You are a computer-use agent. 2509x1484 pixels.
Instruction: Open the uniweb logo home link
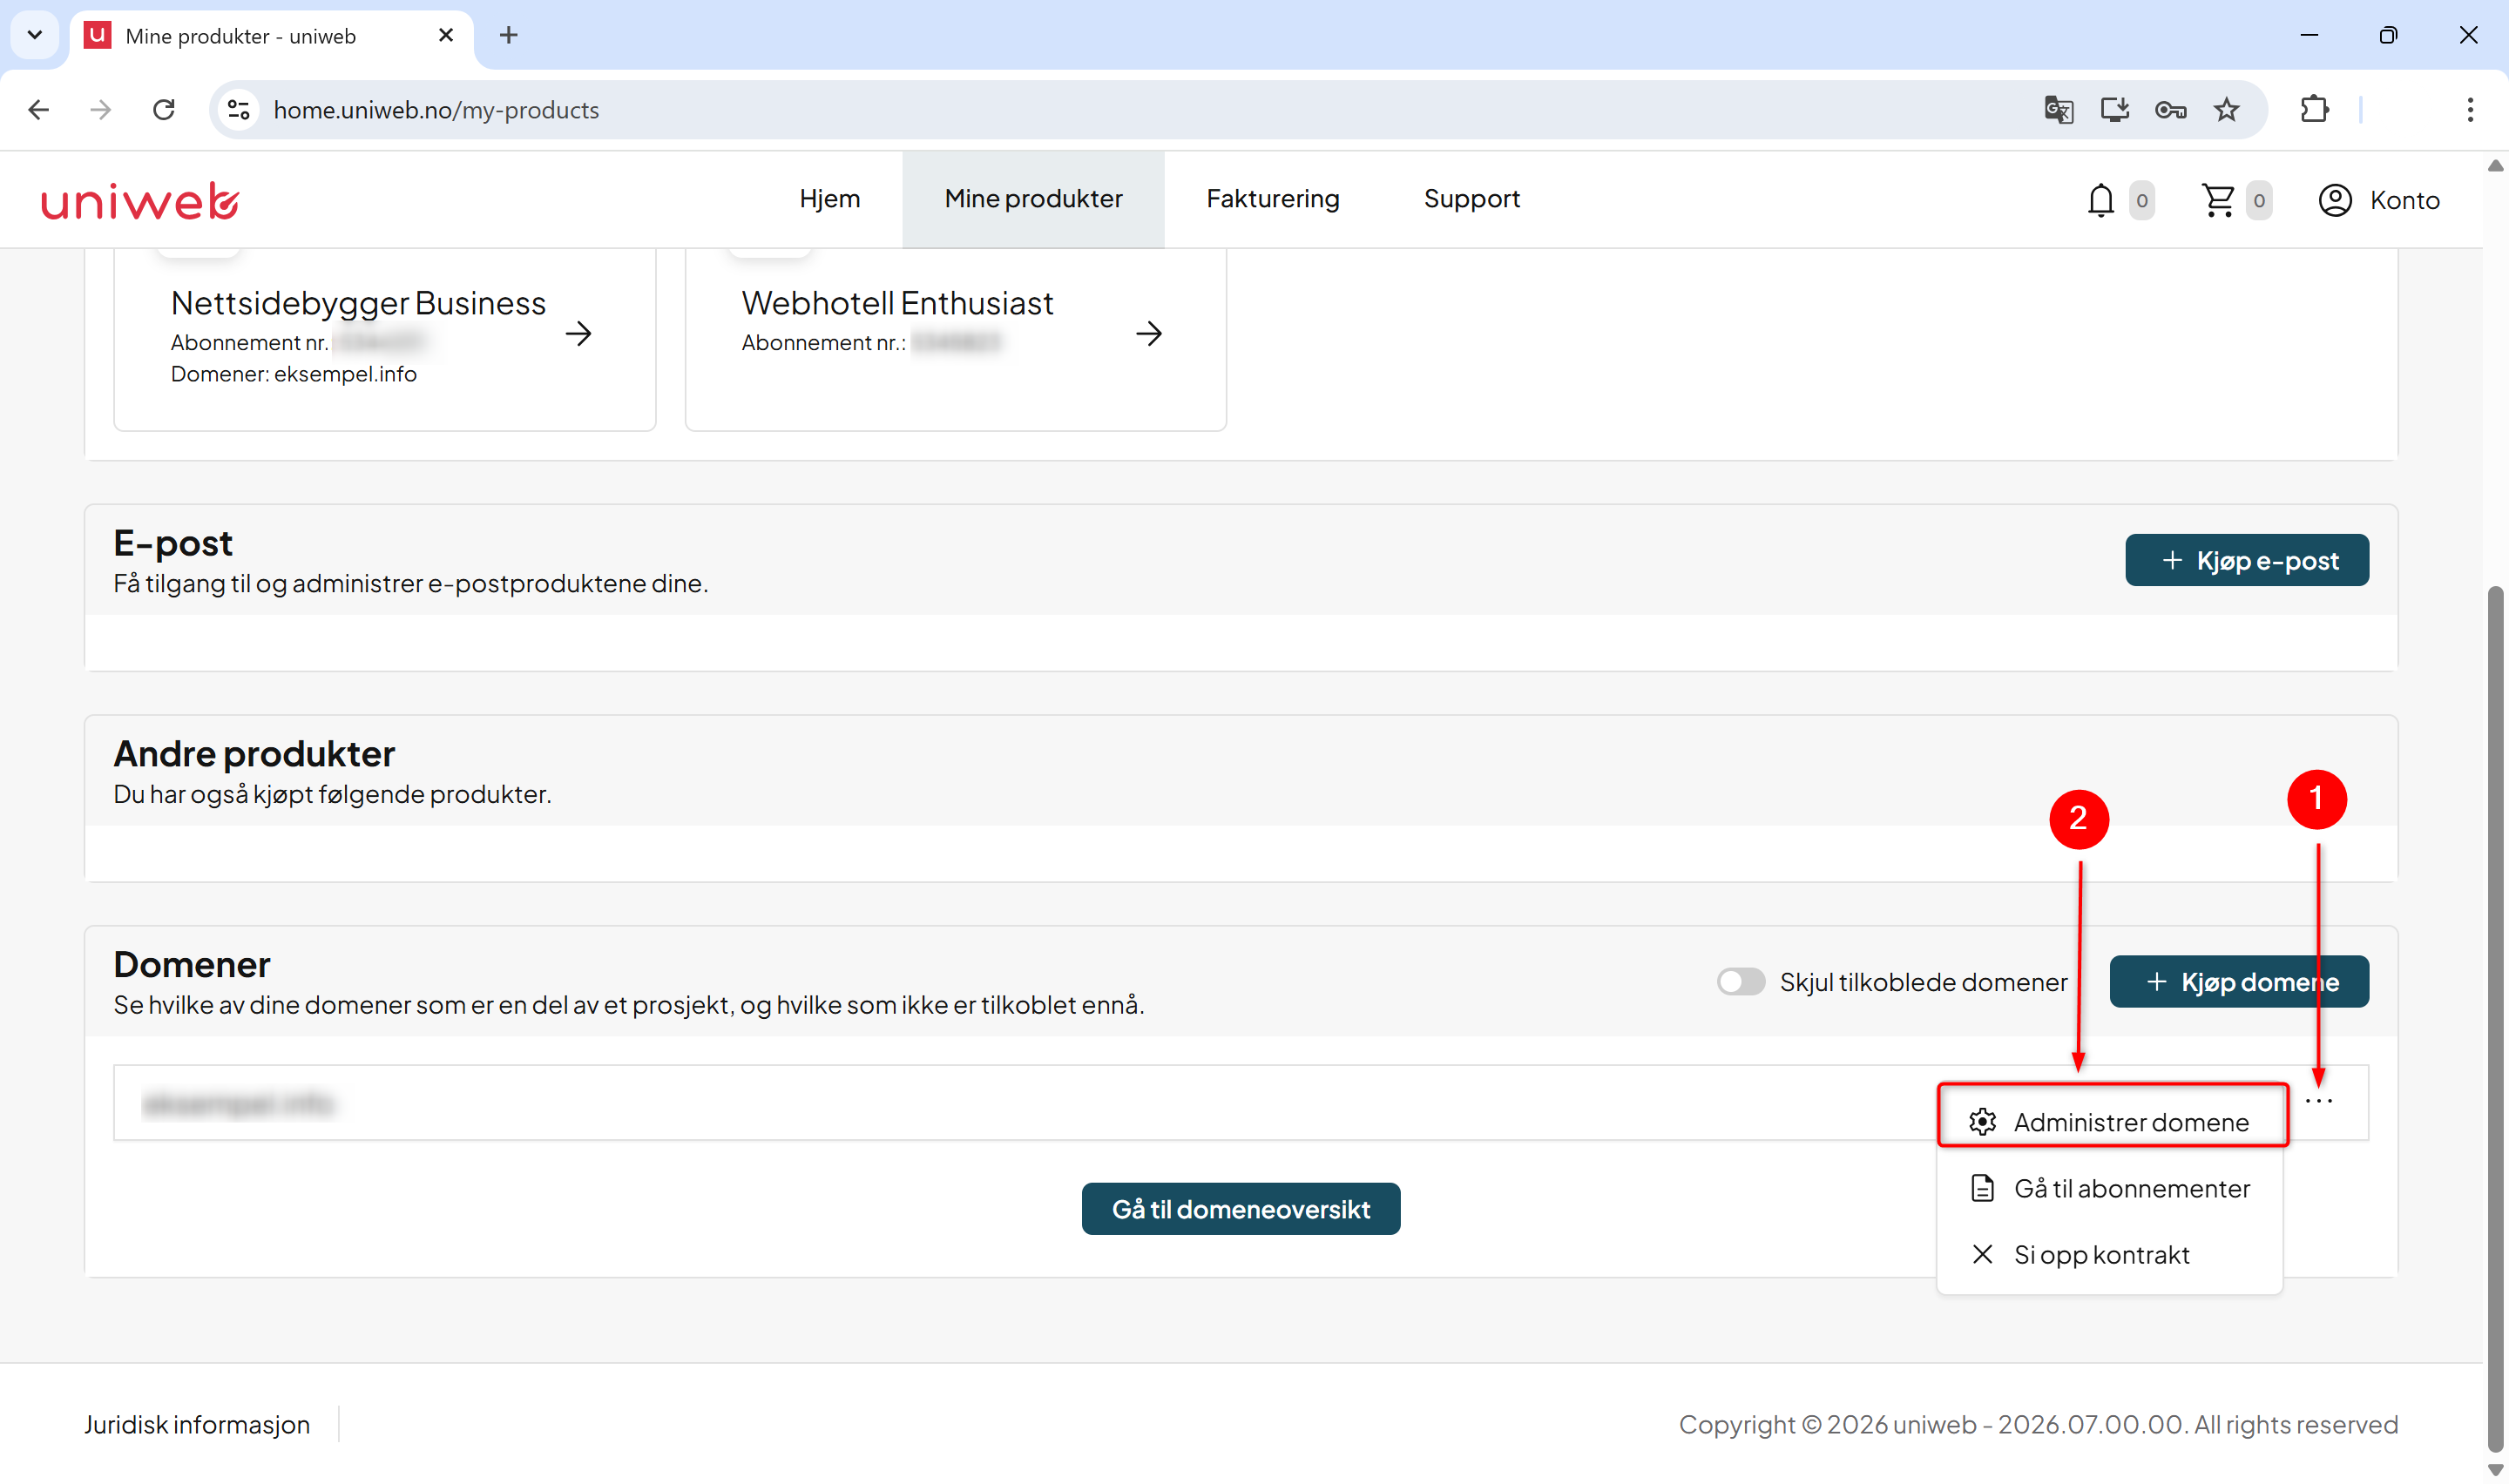(140, 201)
